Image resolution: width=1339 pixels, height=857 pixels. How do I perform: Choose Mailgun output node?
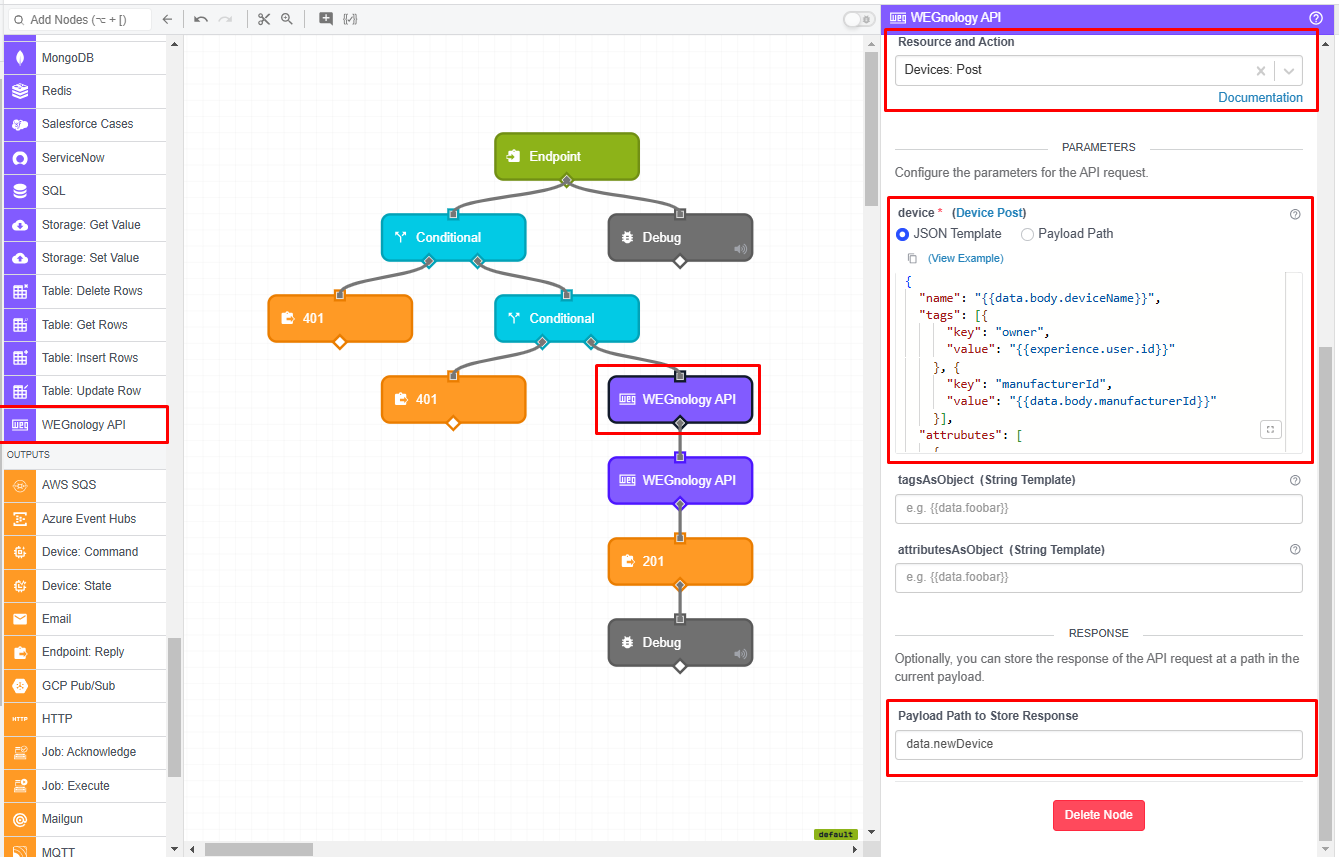coord(84,819)
